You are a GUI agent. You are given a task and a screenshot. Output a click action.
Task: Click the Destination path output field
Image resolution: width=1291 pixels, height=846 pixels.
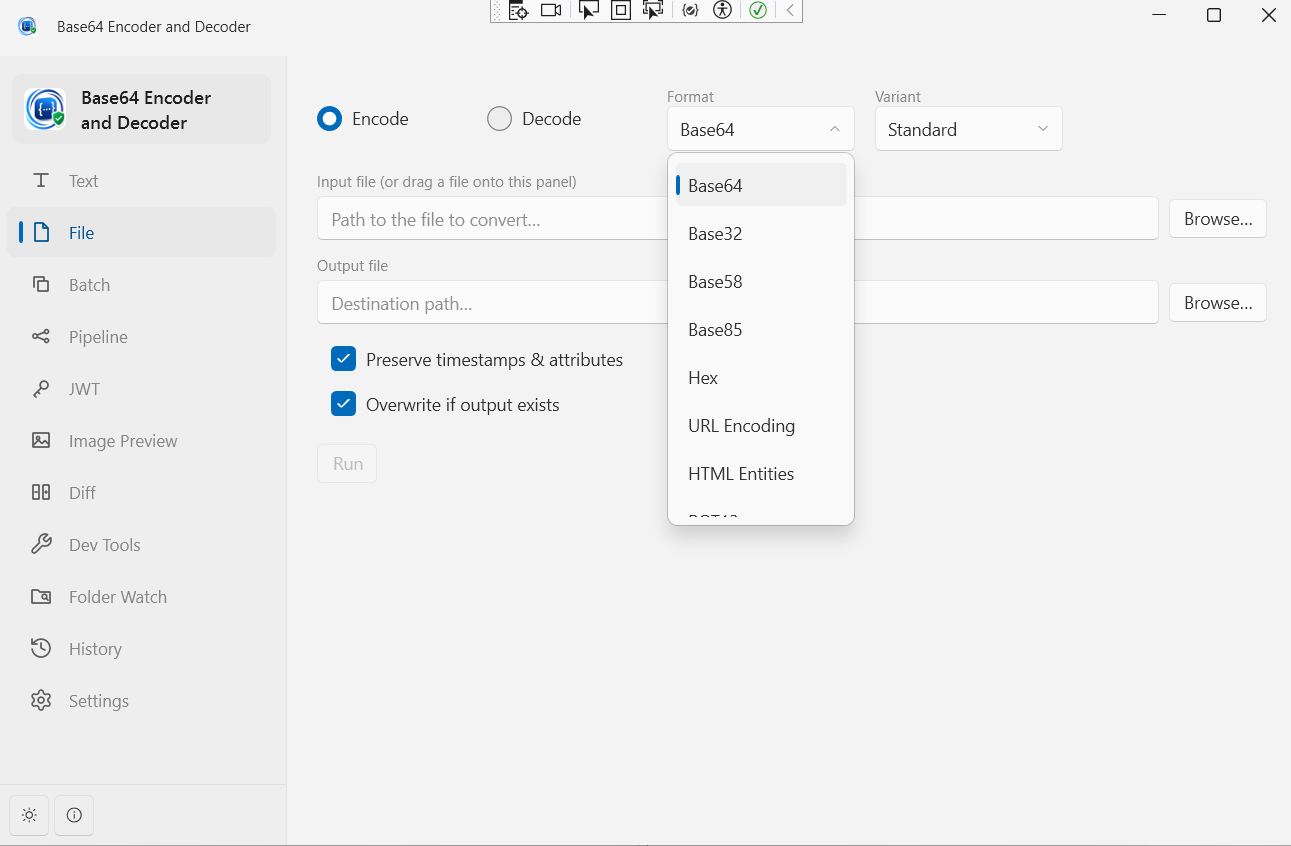pos(737,302)
